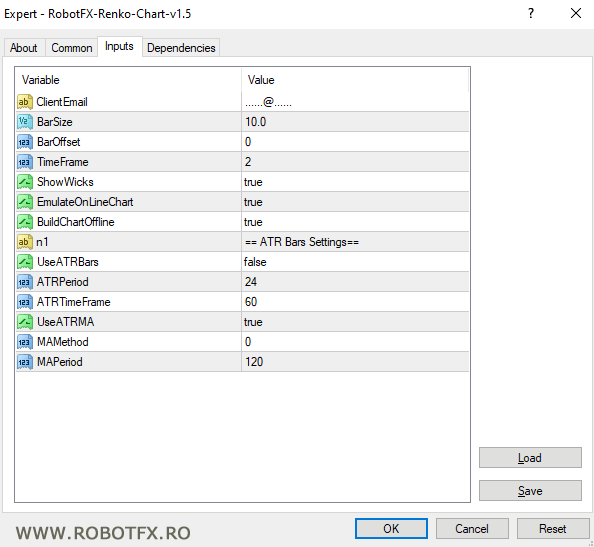
Task: Click the BarOffset integer type icon
Action: tap(25, 142)
